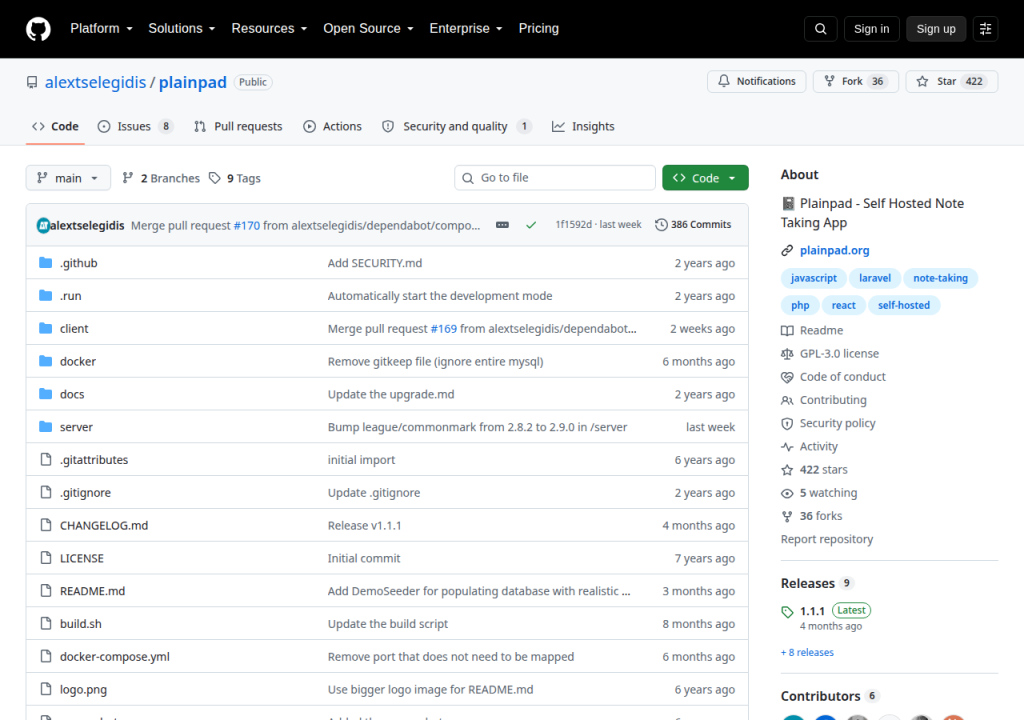Click the eye icon beside 5 watching
1024x720 pixels.
[x=787, y=493]
